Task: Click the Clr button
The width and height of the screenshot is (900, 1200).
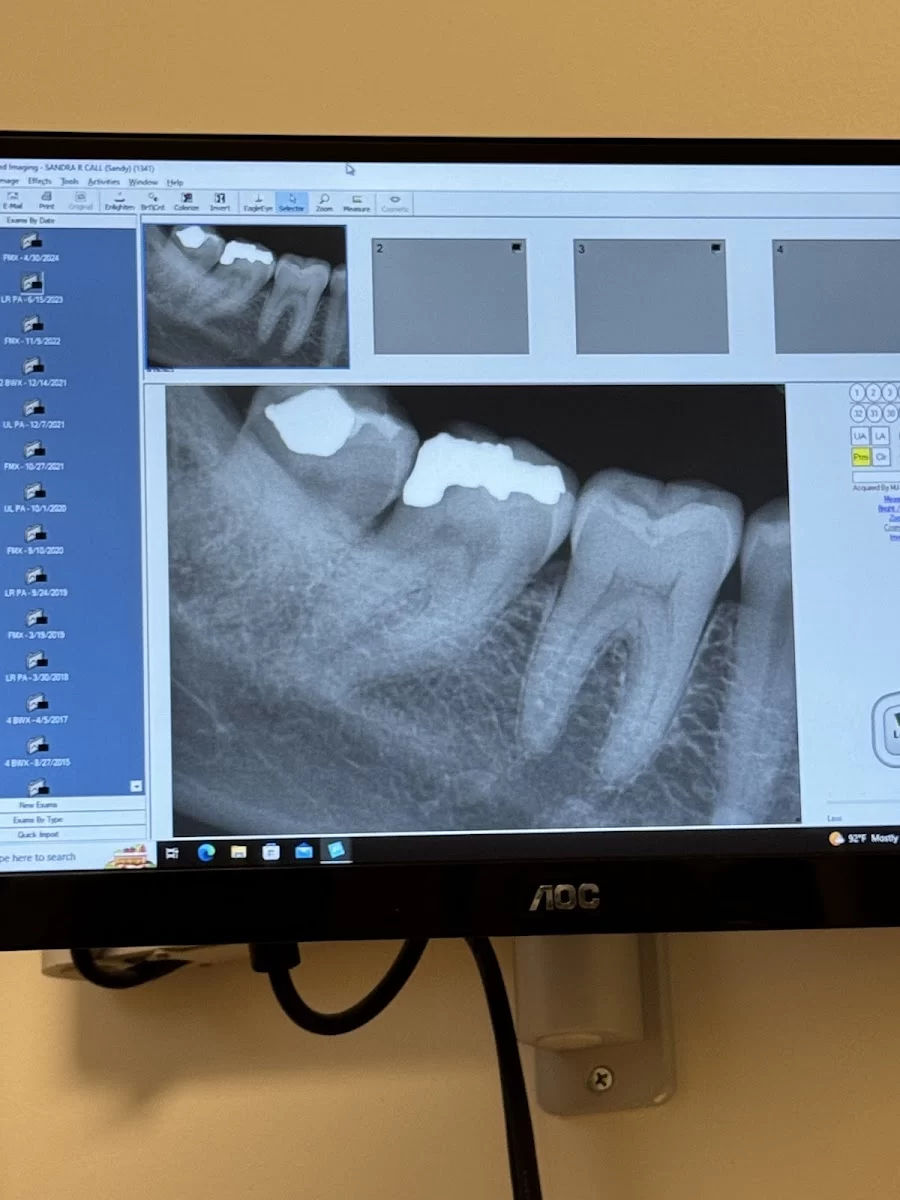Action: [x=881, y=457]
